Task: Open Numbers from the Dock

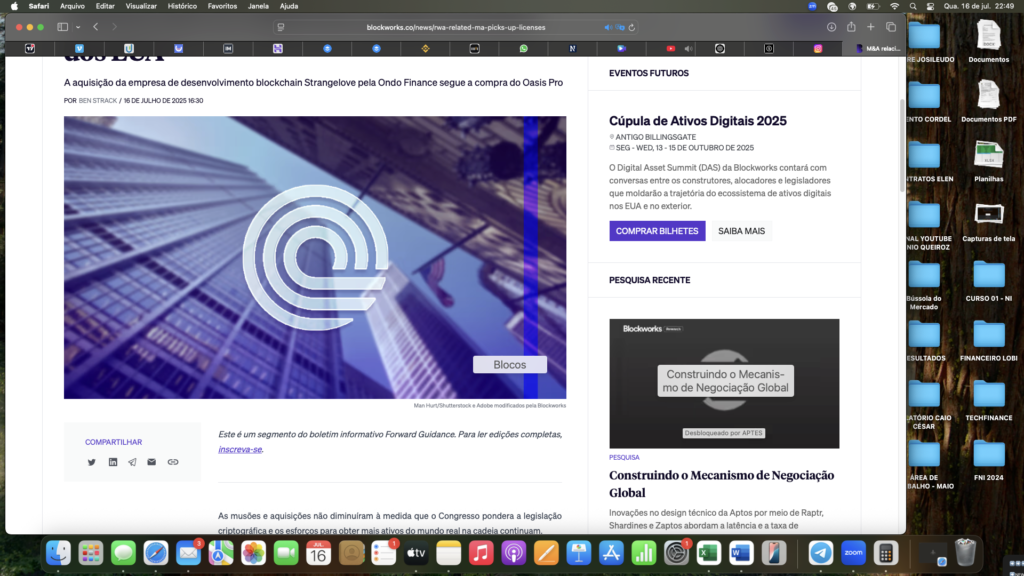Action: [x=644, y=553]
